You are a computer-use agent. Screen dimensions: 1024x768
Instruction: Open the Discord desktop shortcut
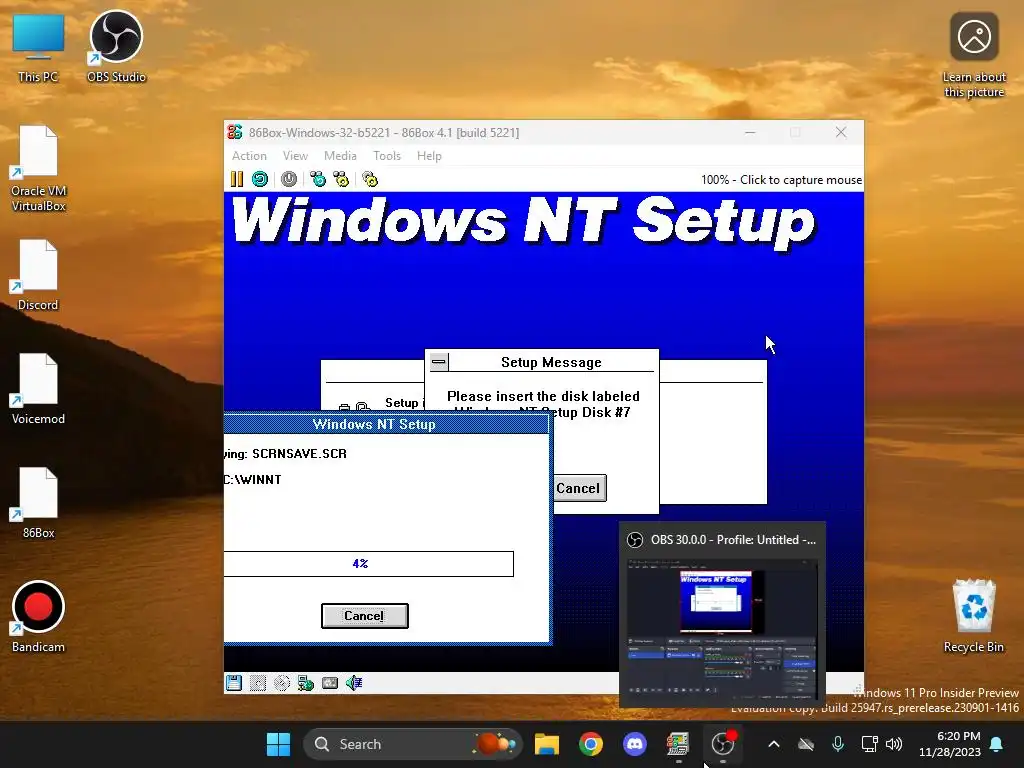pyautogui.click(x=39, y=275)
